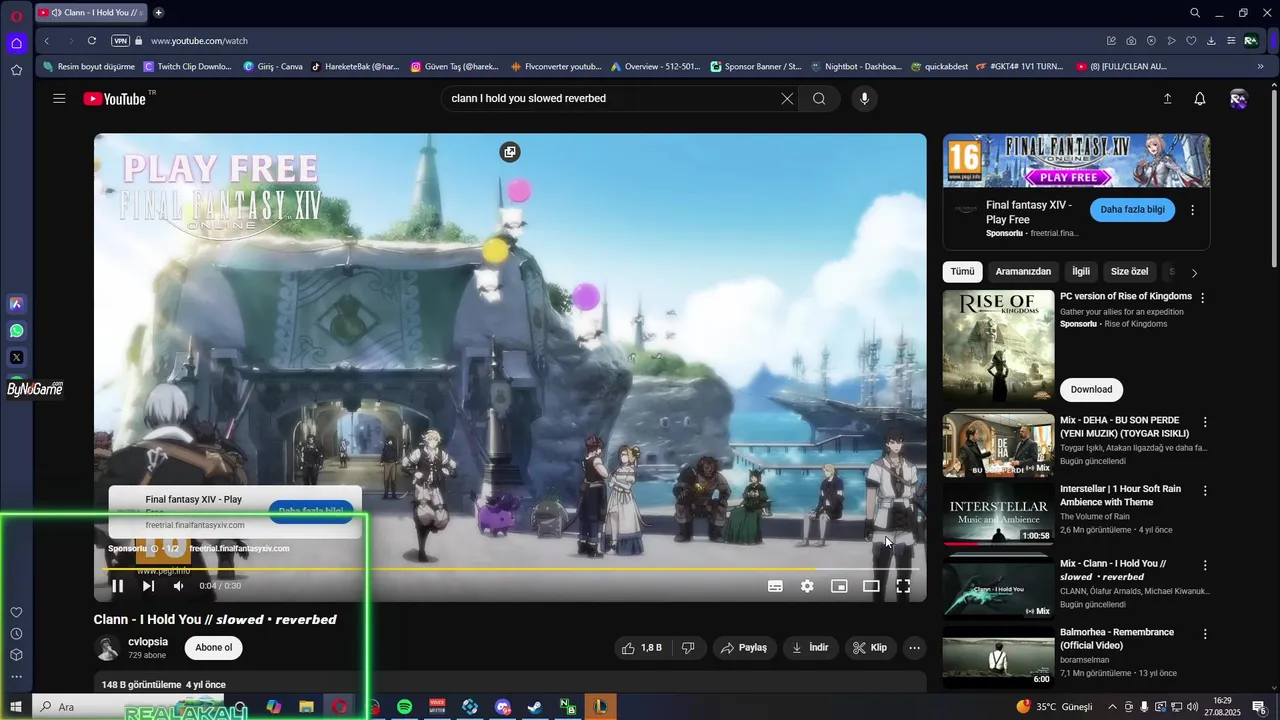Select Tümü filter chip

(962, 272)
